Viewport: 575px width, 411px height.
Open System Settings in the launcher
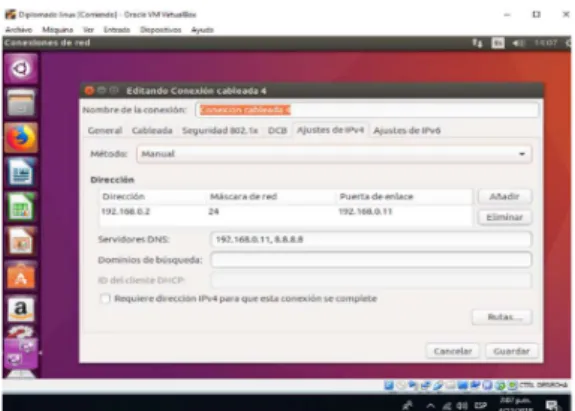point(21,333)
